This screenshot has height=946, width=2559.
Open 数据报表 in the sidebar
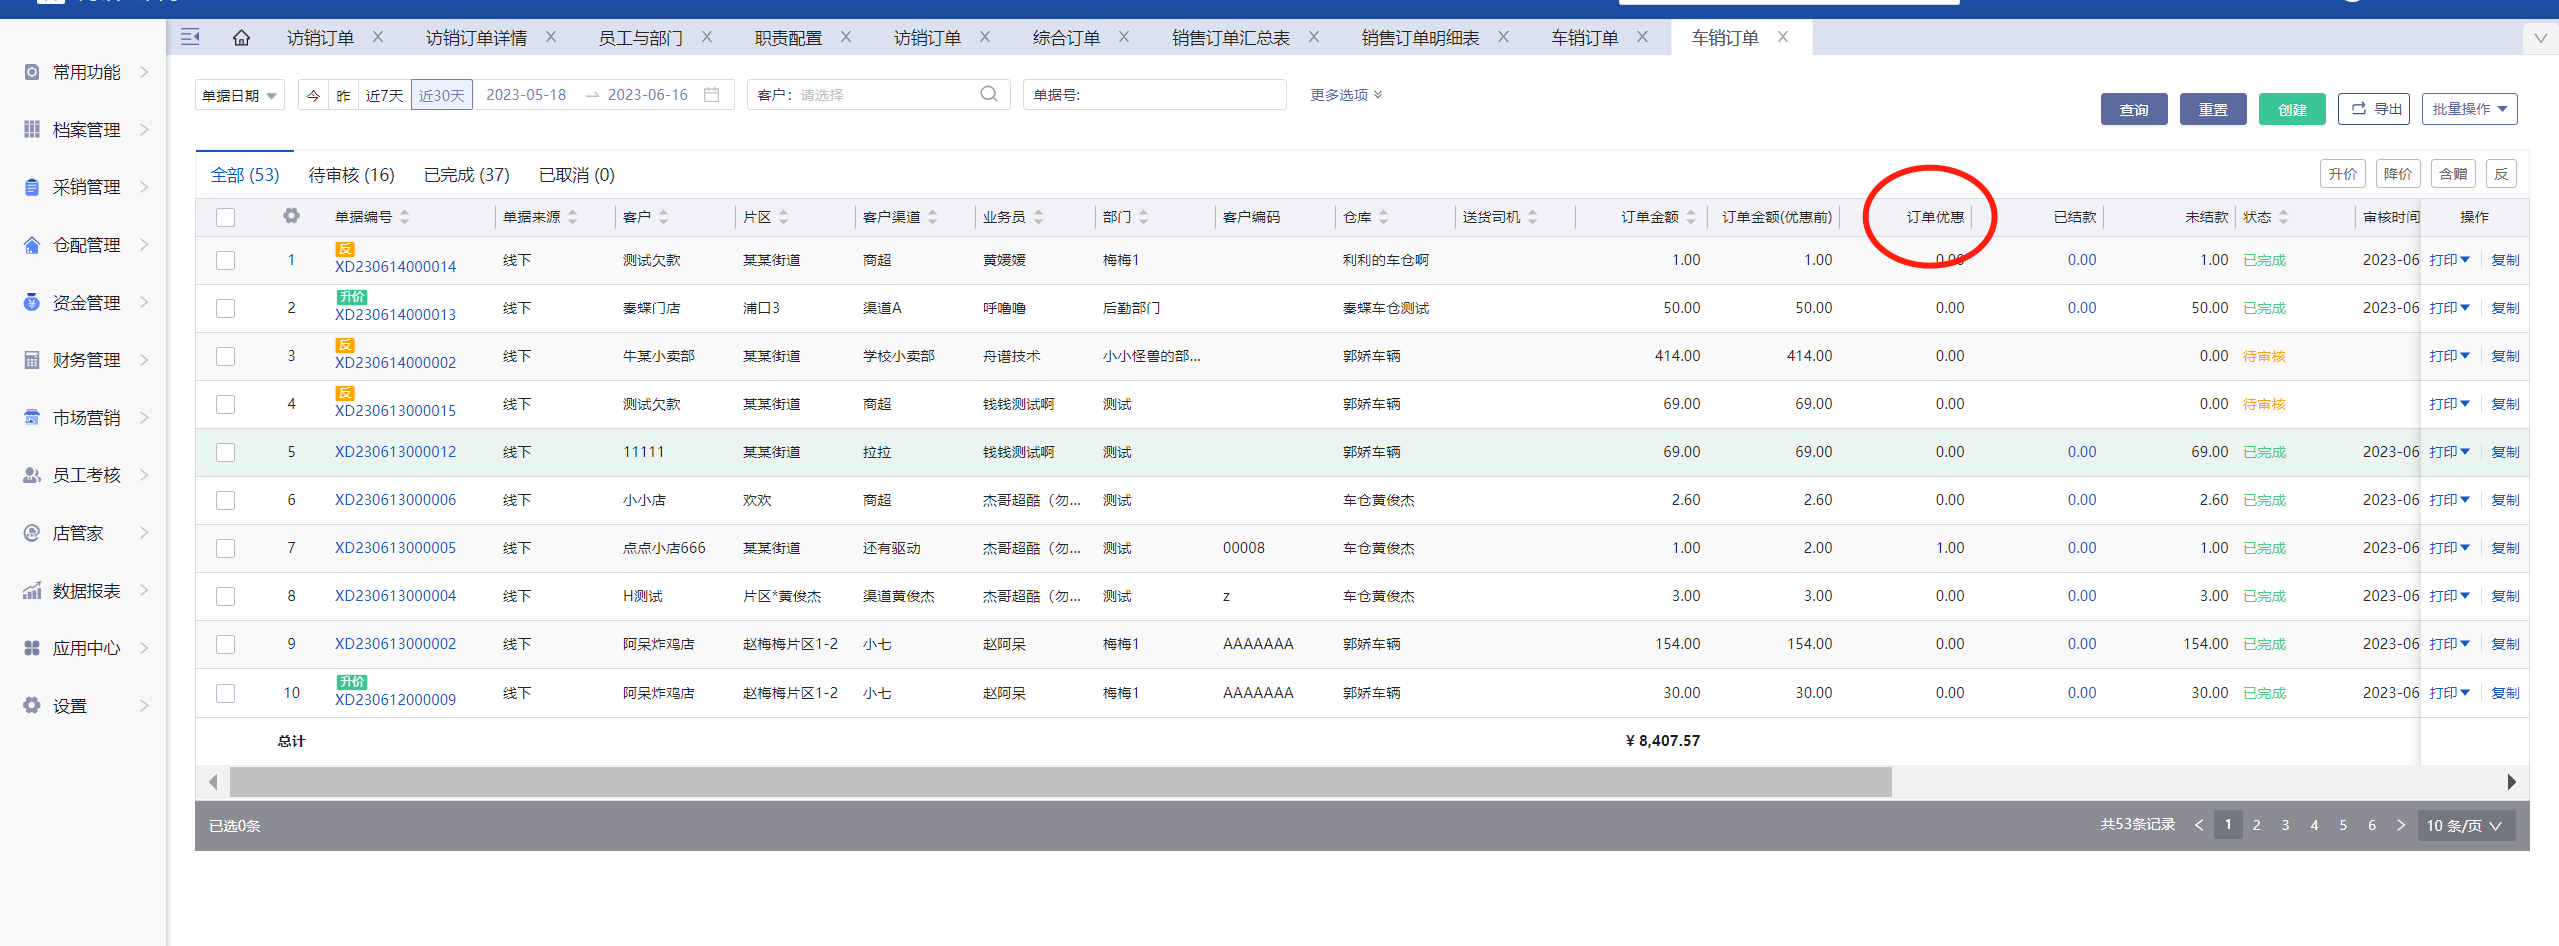click(x=86, y=591)
